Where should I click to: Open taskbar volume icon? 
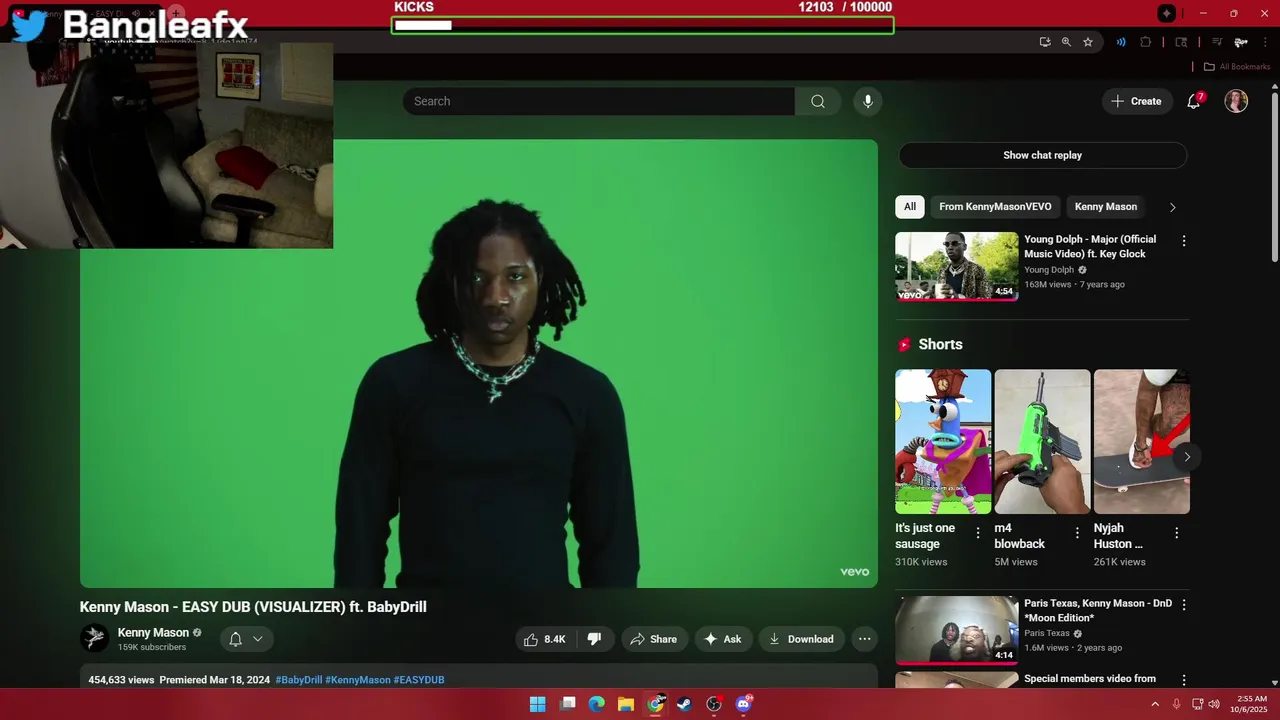tap(1214, 704)
